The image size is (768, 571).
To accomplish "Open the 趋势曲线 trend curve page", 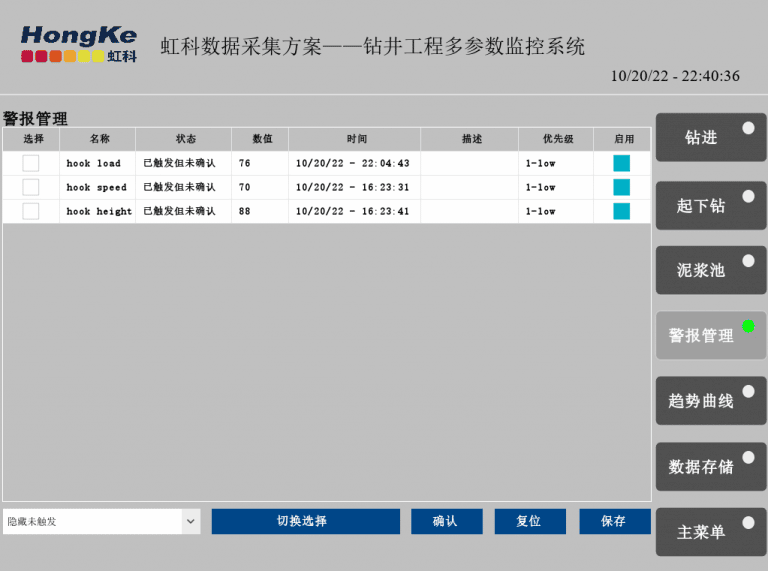I will (710, 401).
